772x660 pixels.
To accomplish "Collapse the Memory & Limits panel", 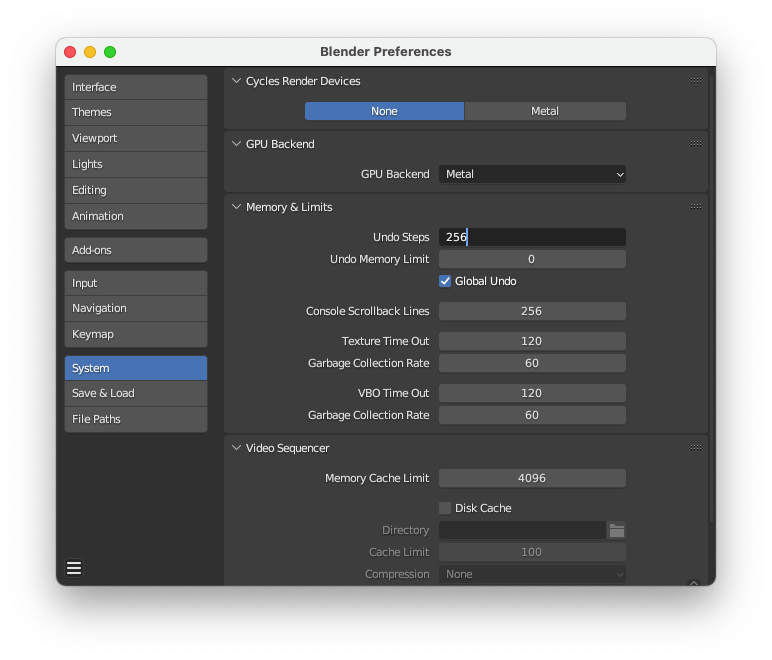I will [236, 207].
